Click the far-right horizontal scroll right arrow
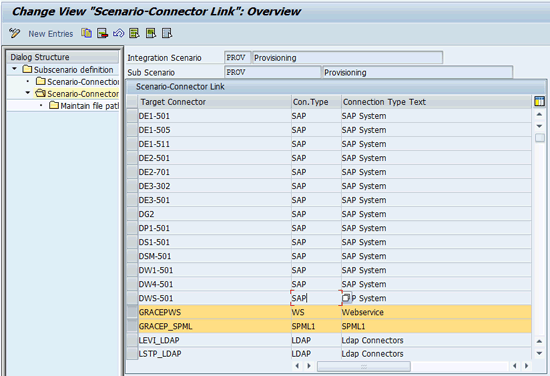The image size is (550, 376). click(x=526, y=366)
